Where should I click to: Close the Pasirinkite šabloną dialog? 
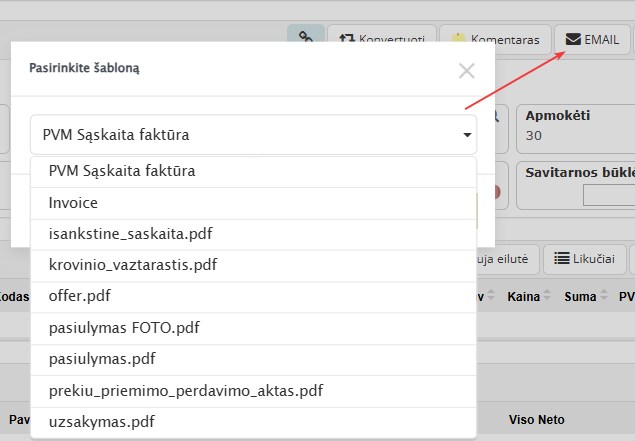pos(466,70)
